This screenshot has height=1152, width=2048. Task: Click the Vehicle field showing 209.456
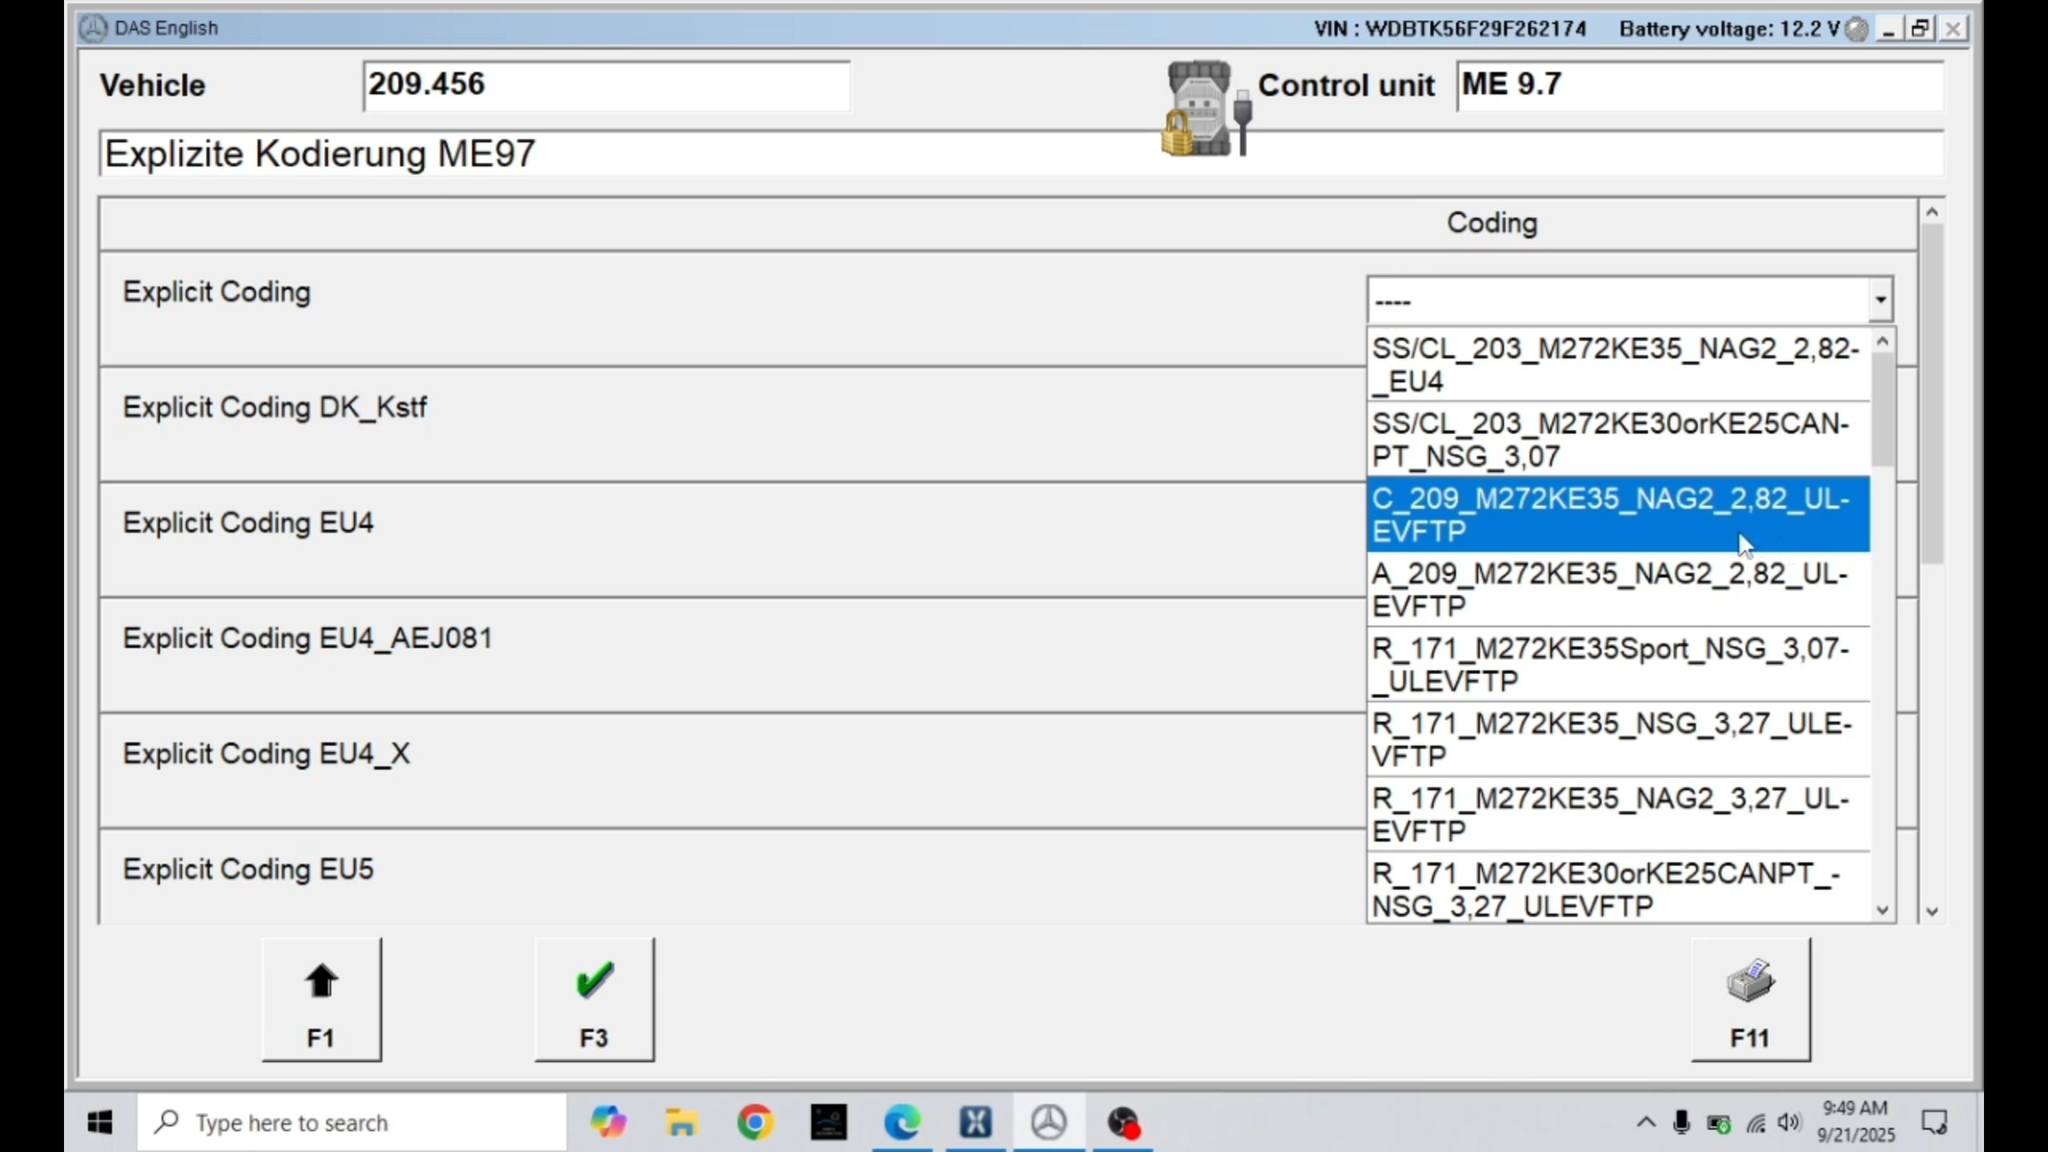(606, 85)
